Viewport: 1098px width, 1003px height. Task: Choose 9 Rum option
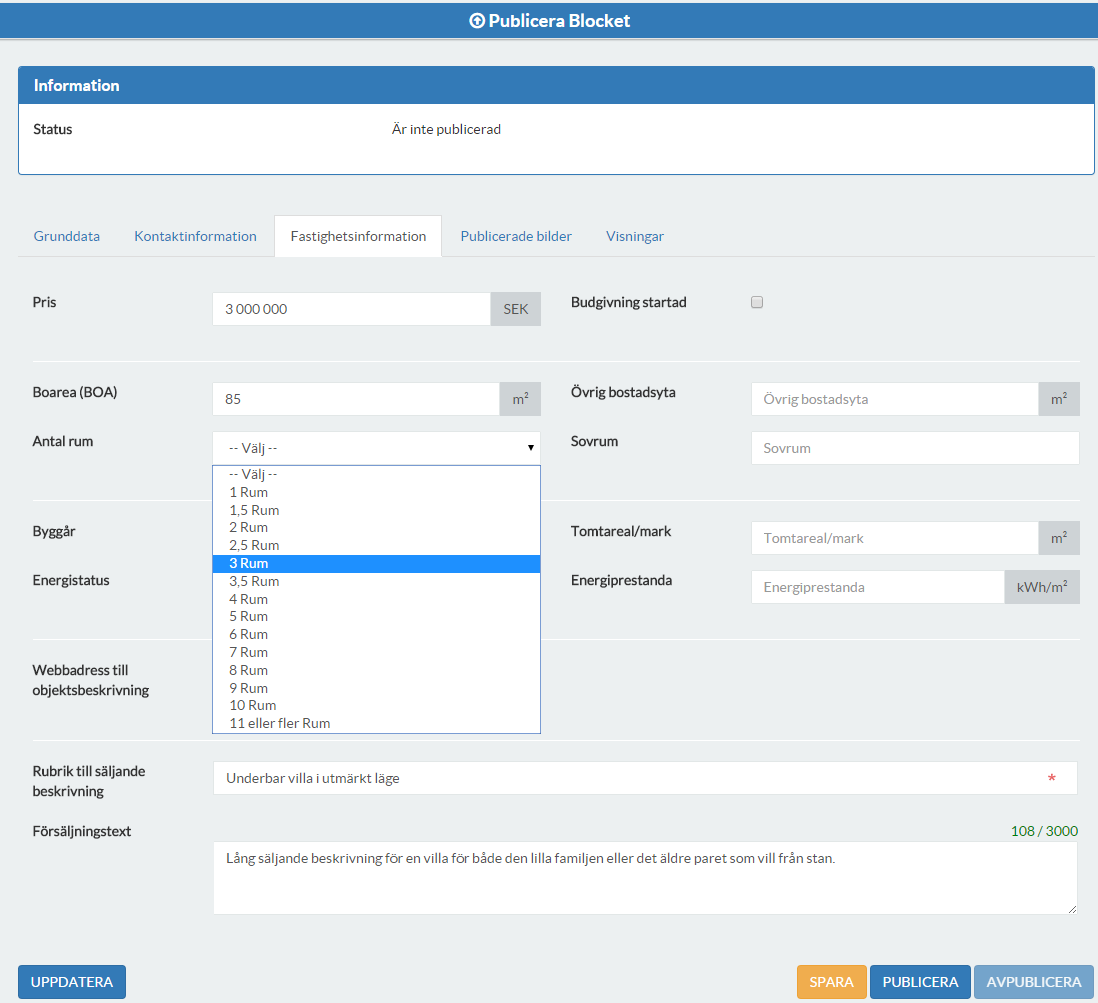point(377,688)
